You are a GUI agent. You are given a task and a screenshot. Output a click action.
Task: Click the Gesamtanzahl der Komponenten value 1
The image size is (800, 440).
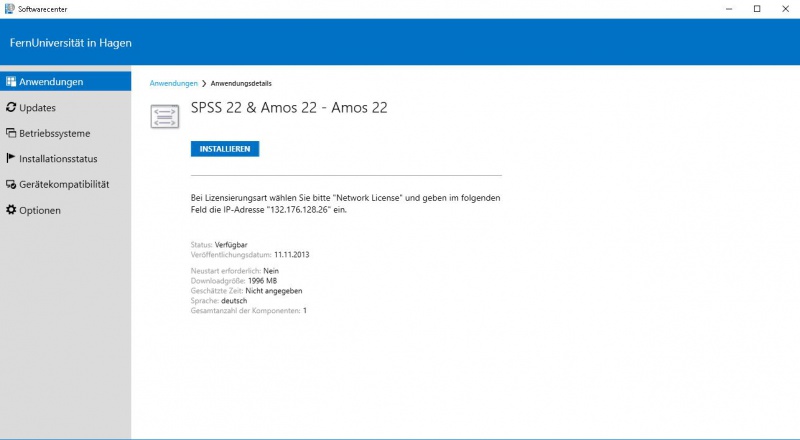(305, 310)
